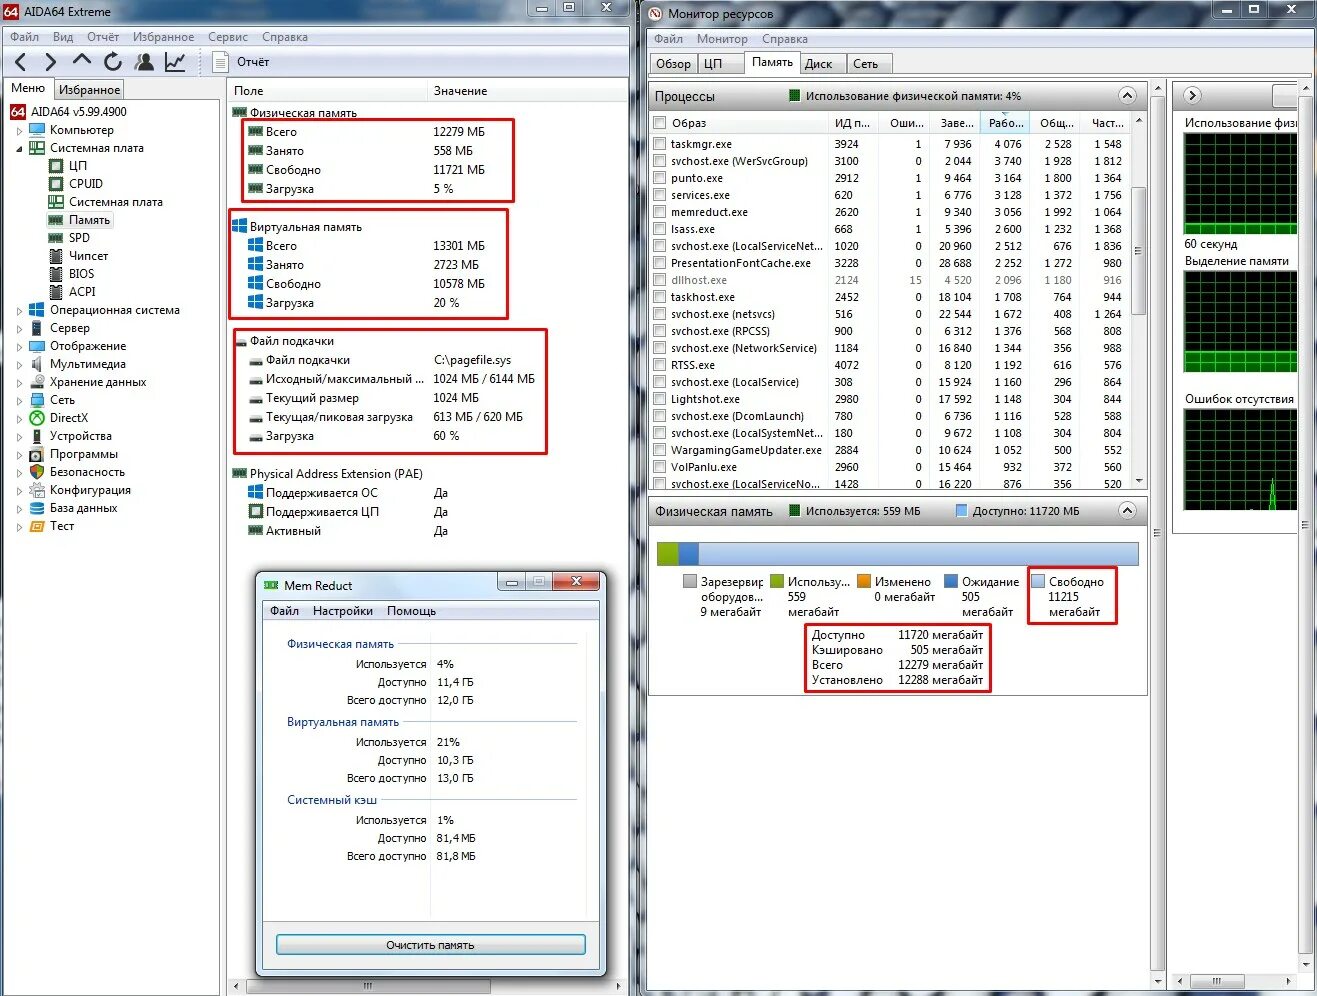Collapse the Физическая память section in Resource Monitor
The image size is (1317, 996).
[x=1127, y=511]
